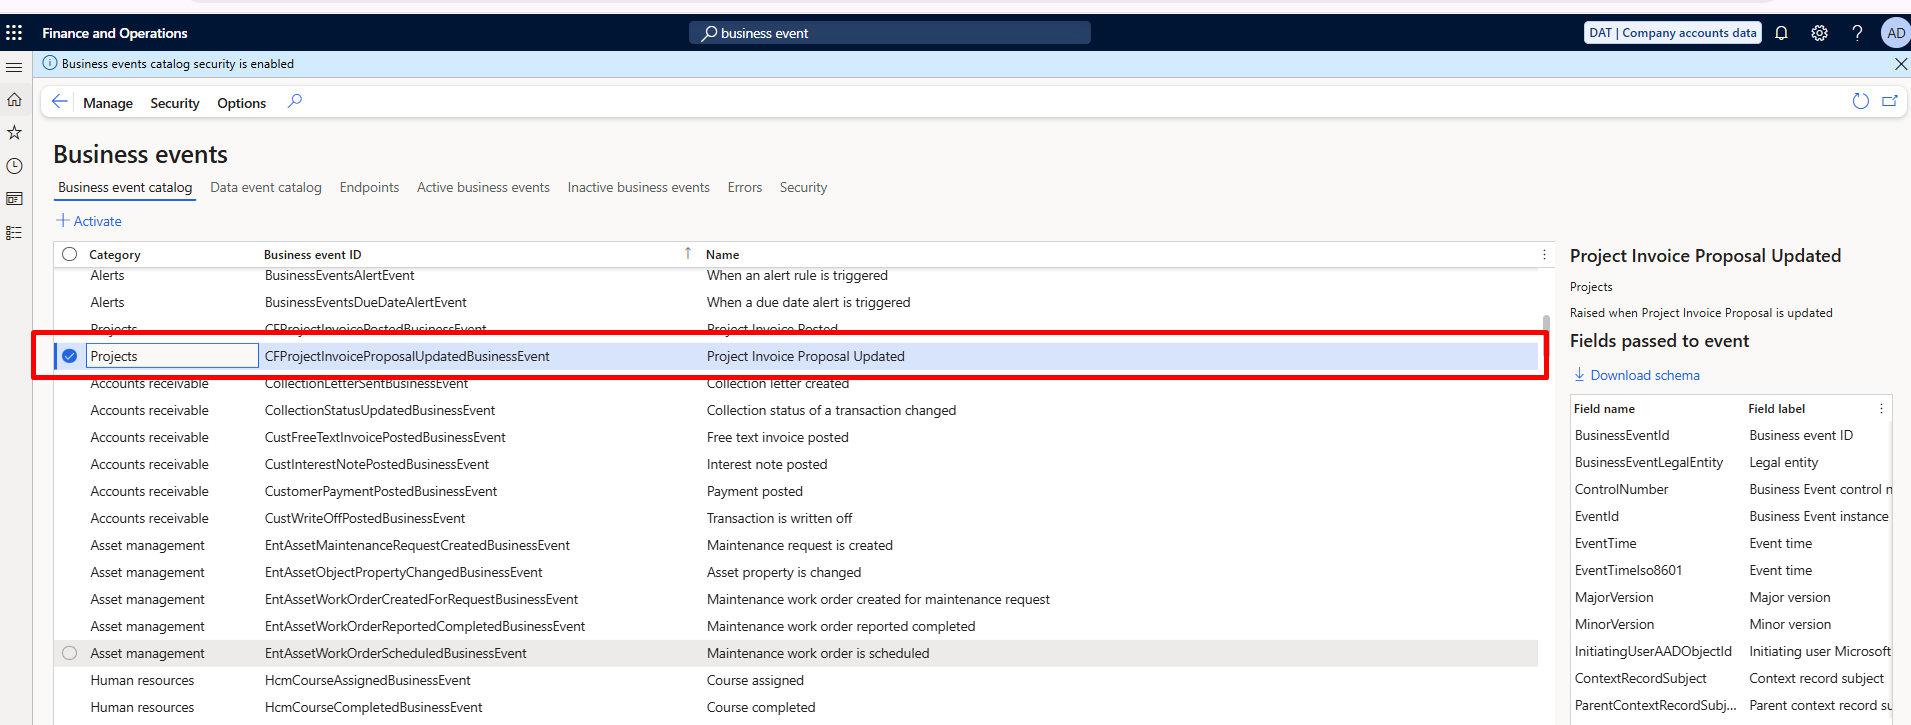The width and height of the screenshot is (1911, 725).
Task: Click BusinessEventLegalEntity field name
Action: point(1649,462)
